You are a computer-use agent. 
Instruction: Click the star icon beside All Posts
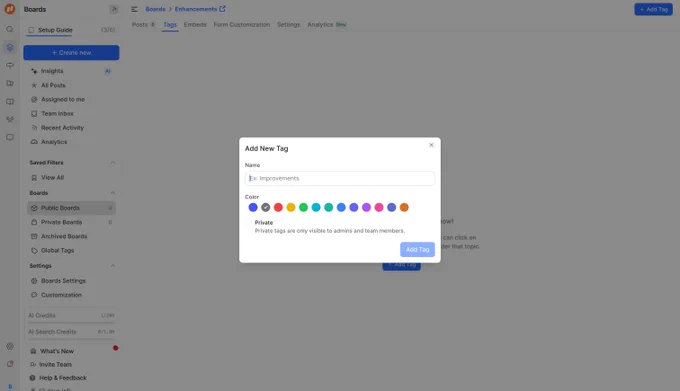click(34, 85)
